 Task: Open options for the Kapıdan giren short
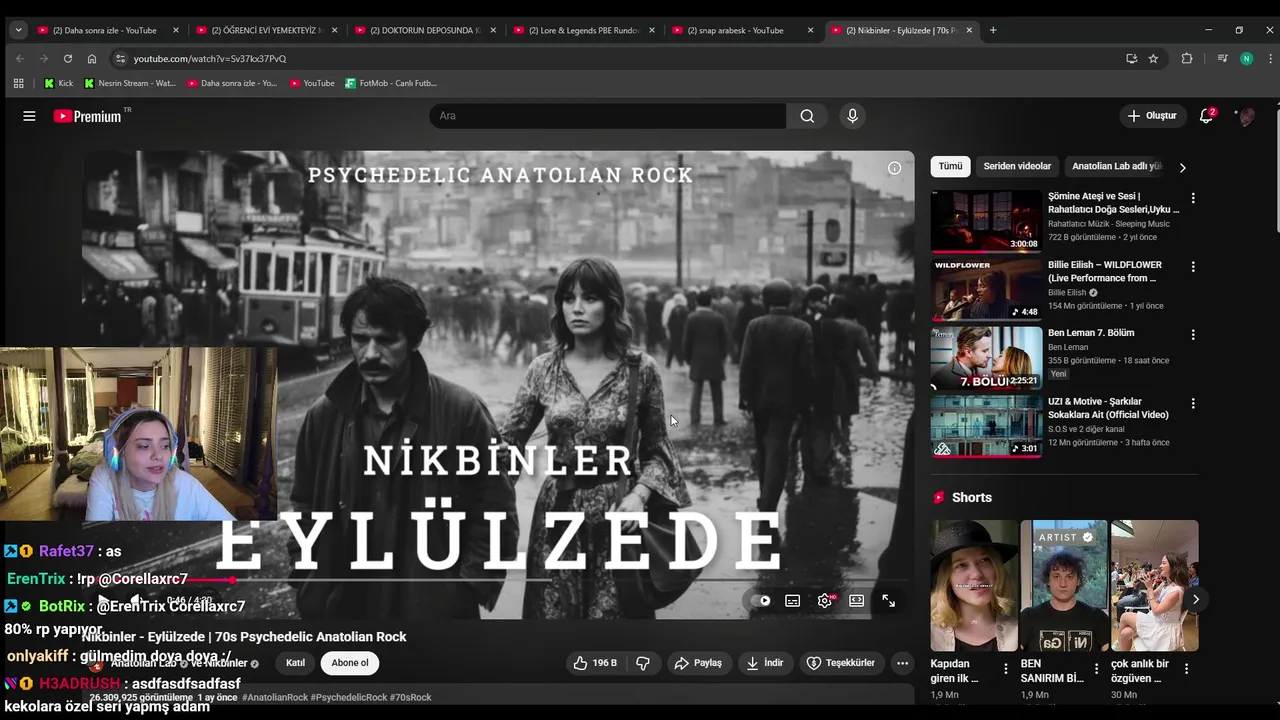pos(1006,668)
